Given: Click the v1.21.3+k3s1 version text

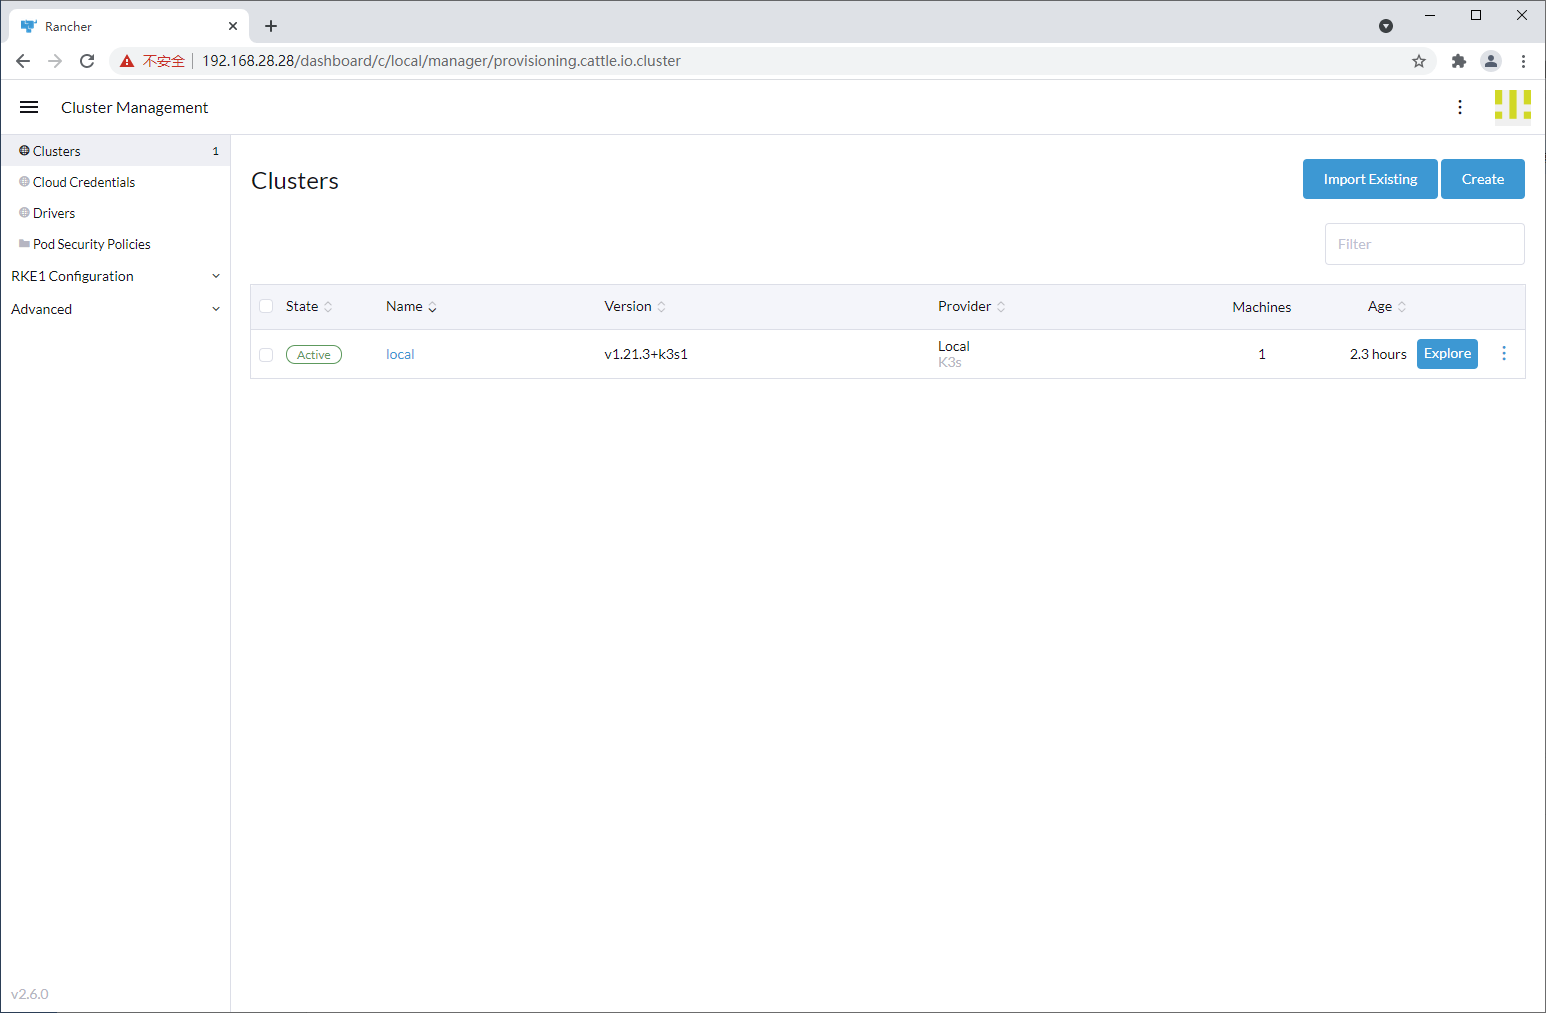Looking at the screenshot, I should point(646,354).
